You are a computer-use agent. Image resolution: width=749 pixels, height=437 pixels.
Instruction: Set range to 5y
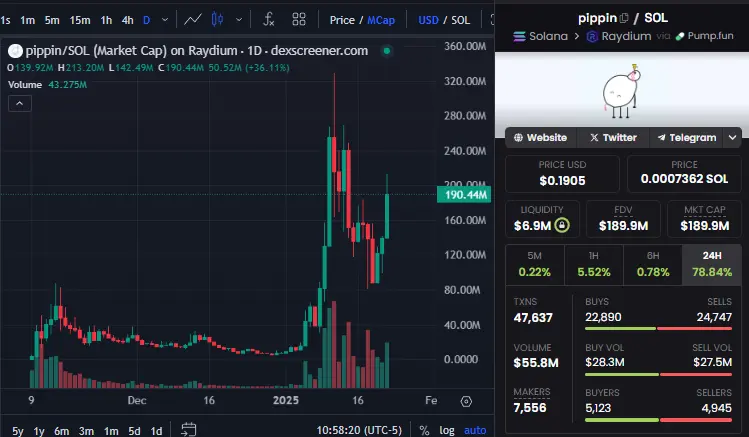click(x=17, y=431)
